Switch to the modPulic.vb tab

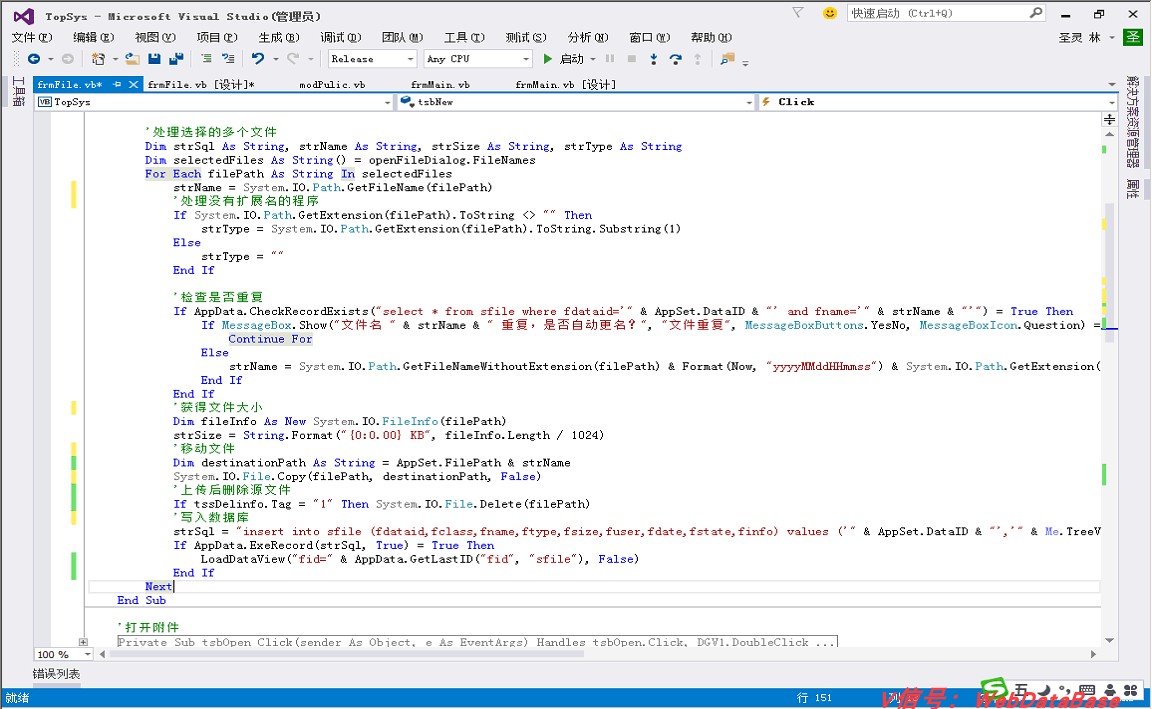tap(332, 85)
